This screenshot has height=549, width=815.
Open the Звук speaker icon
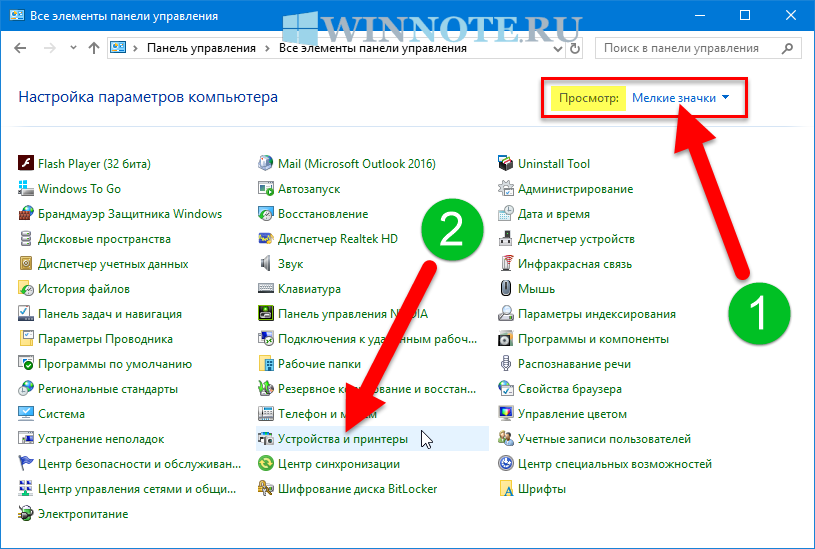pyautogui.click(x=266, y=264)
